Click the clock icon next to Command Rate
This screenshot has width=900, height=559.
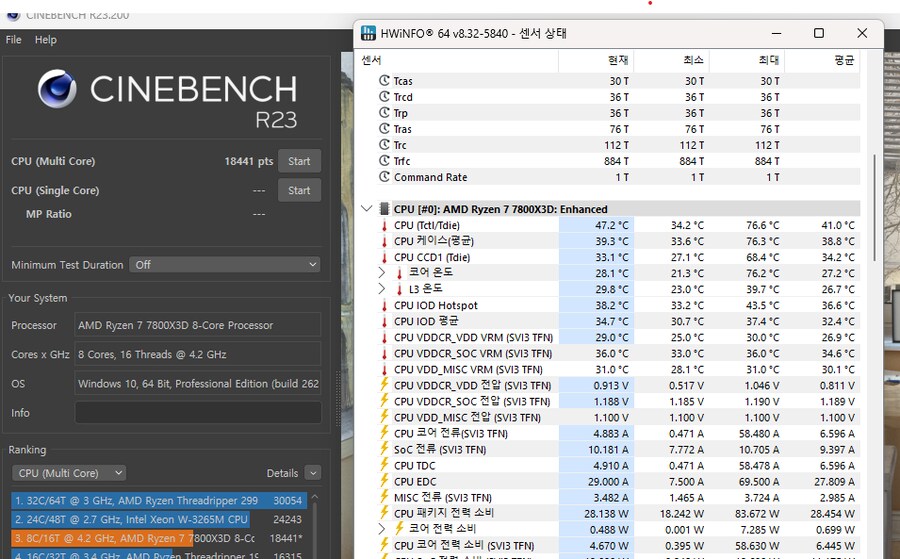pyautogui.click(x=384, y=177)
